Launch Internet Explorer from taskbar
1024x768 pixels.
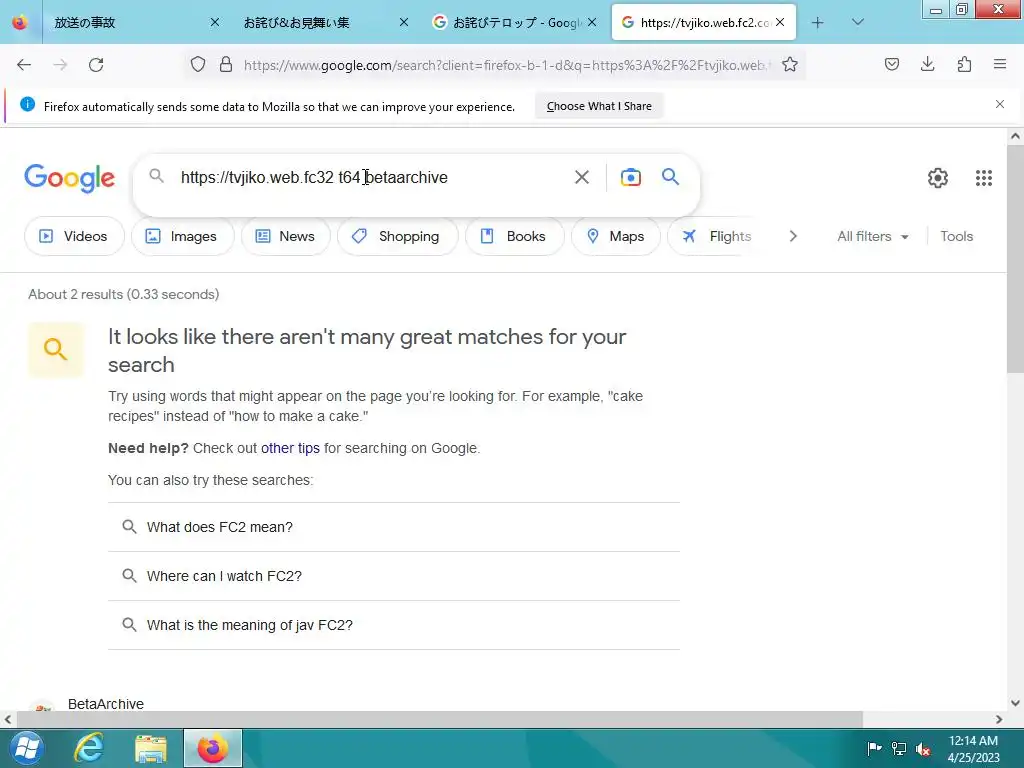tap(88, 748)
